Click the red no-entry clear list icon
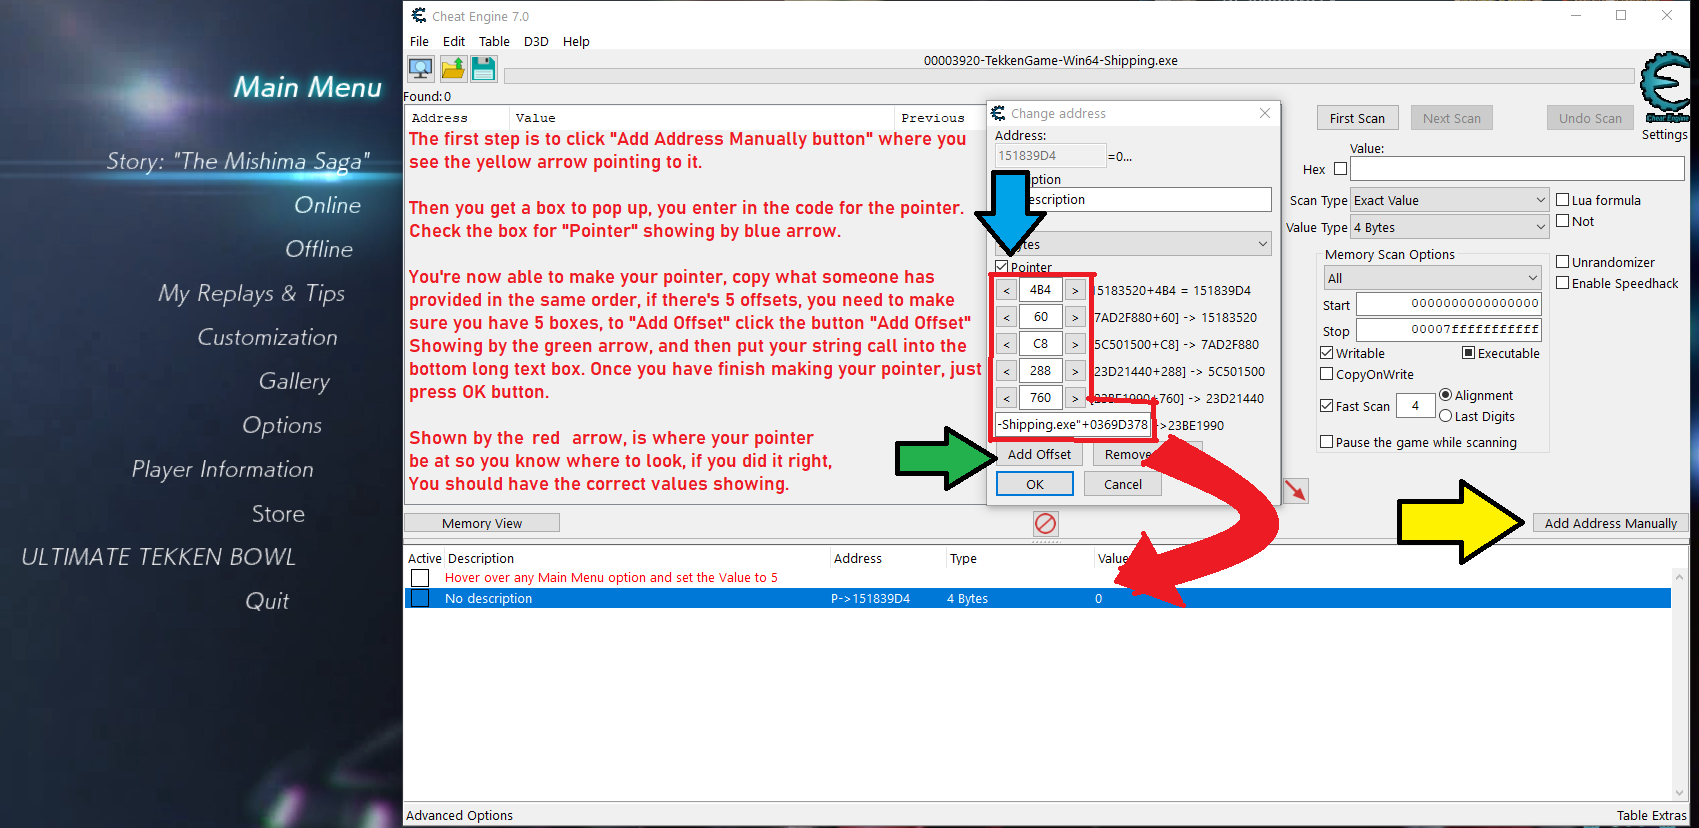Screen dimensions: 1699x828 coord(1045,523)
